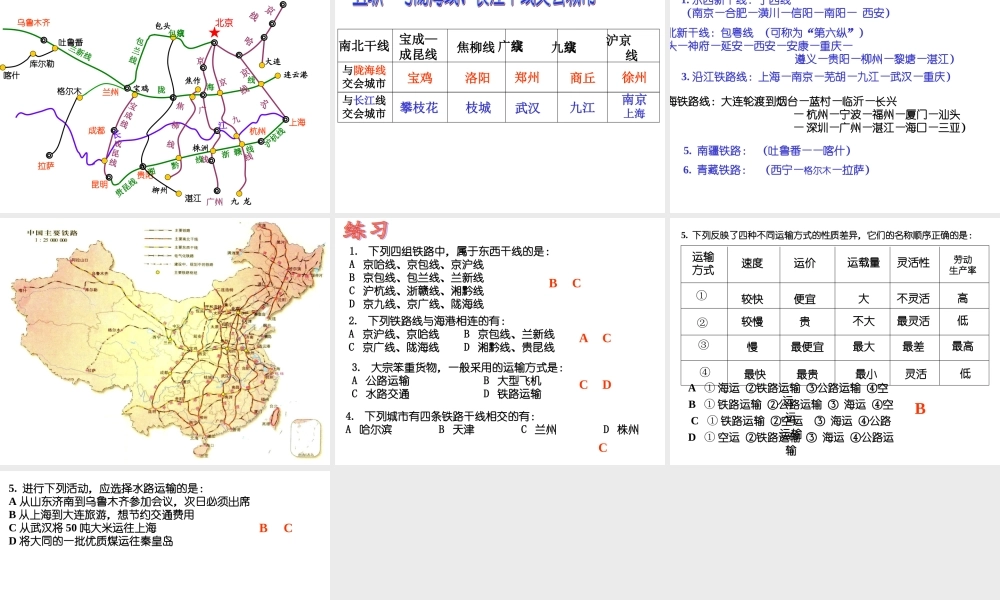The height and width of the screenshot is (600, 1000).
Task: Click the 杭州 label on the schematic map
Action: [x=258, y=131]
